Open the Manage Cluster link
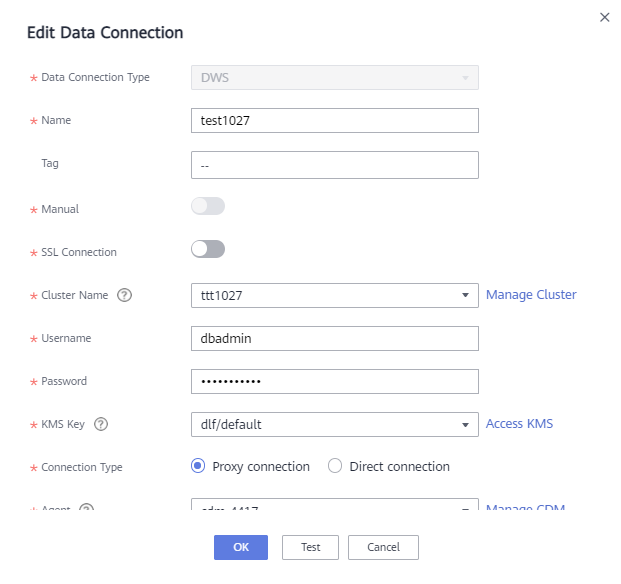The image size is (621, 584). click(531, 295)
